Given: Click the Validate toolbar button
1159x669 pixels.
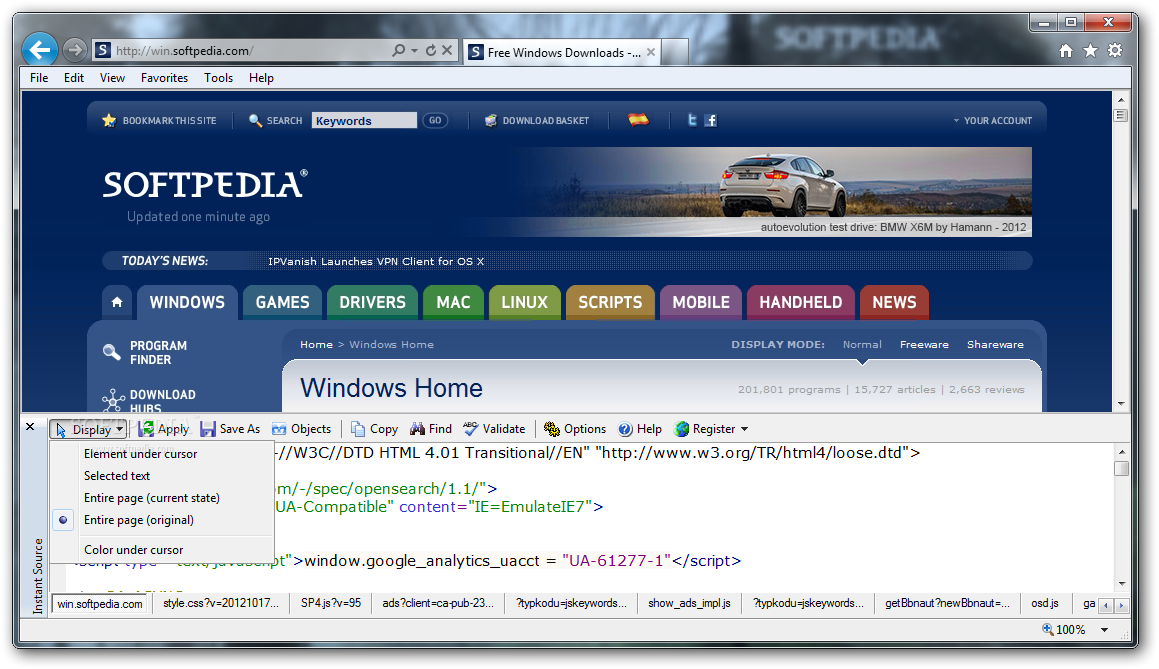Looking at the screenshot, I should (494, 429).
